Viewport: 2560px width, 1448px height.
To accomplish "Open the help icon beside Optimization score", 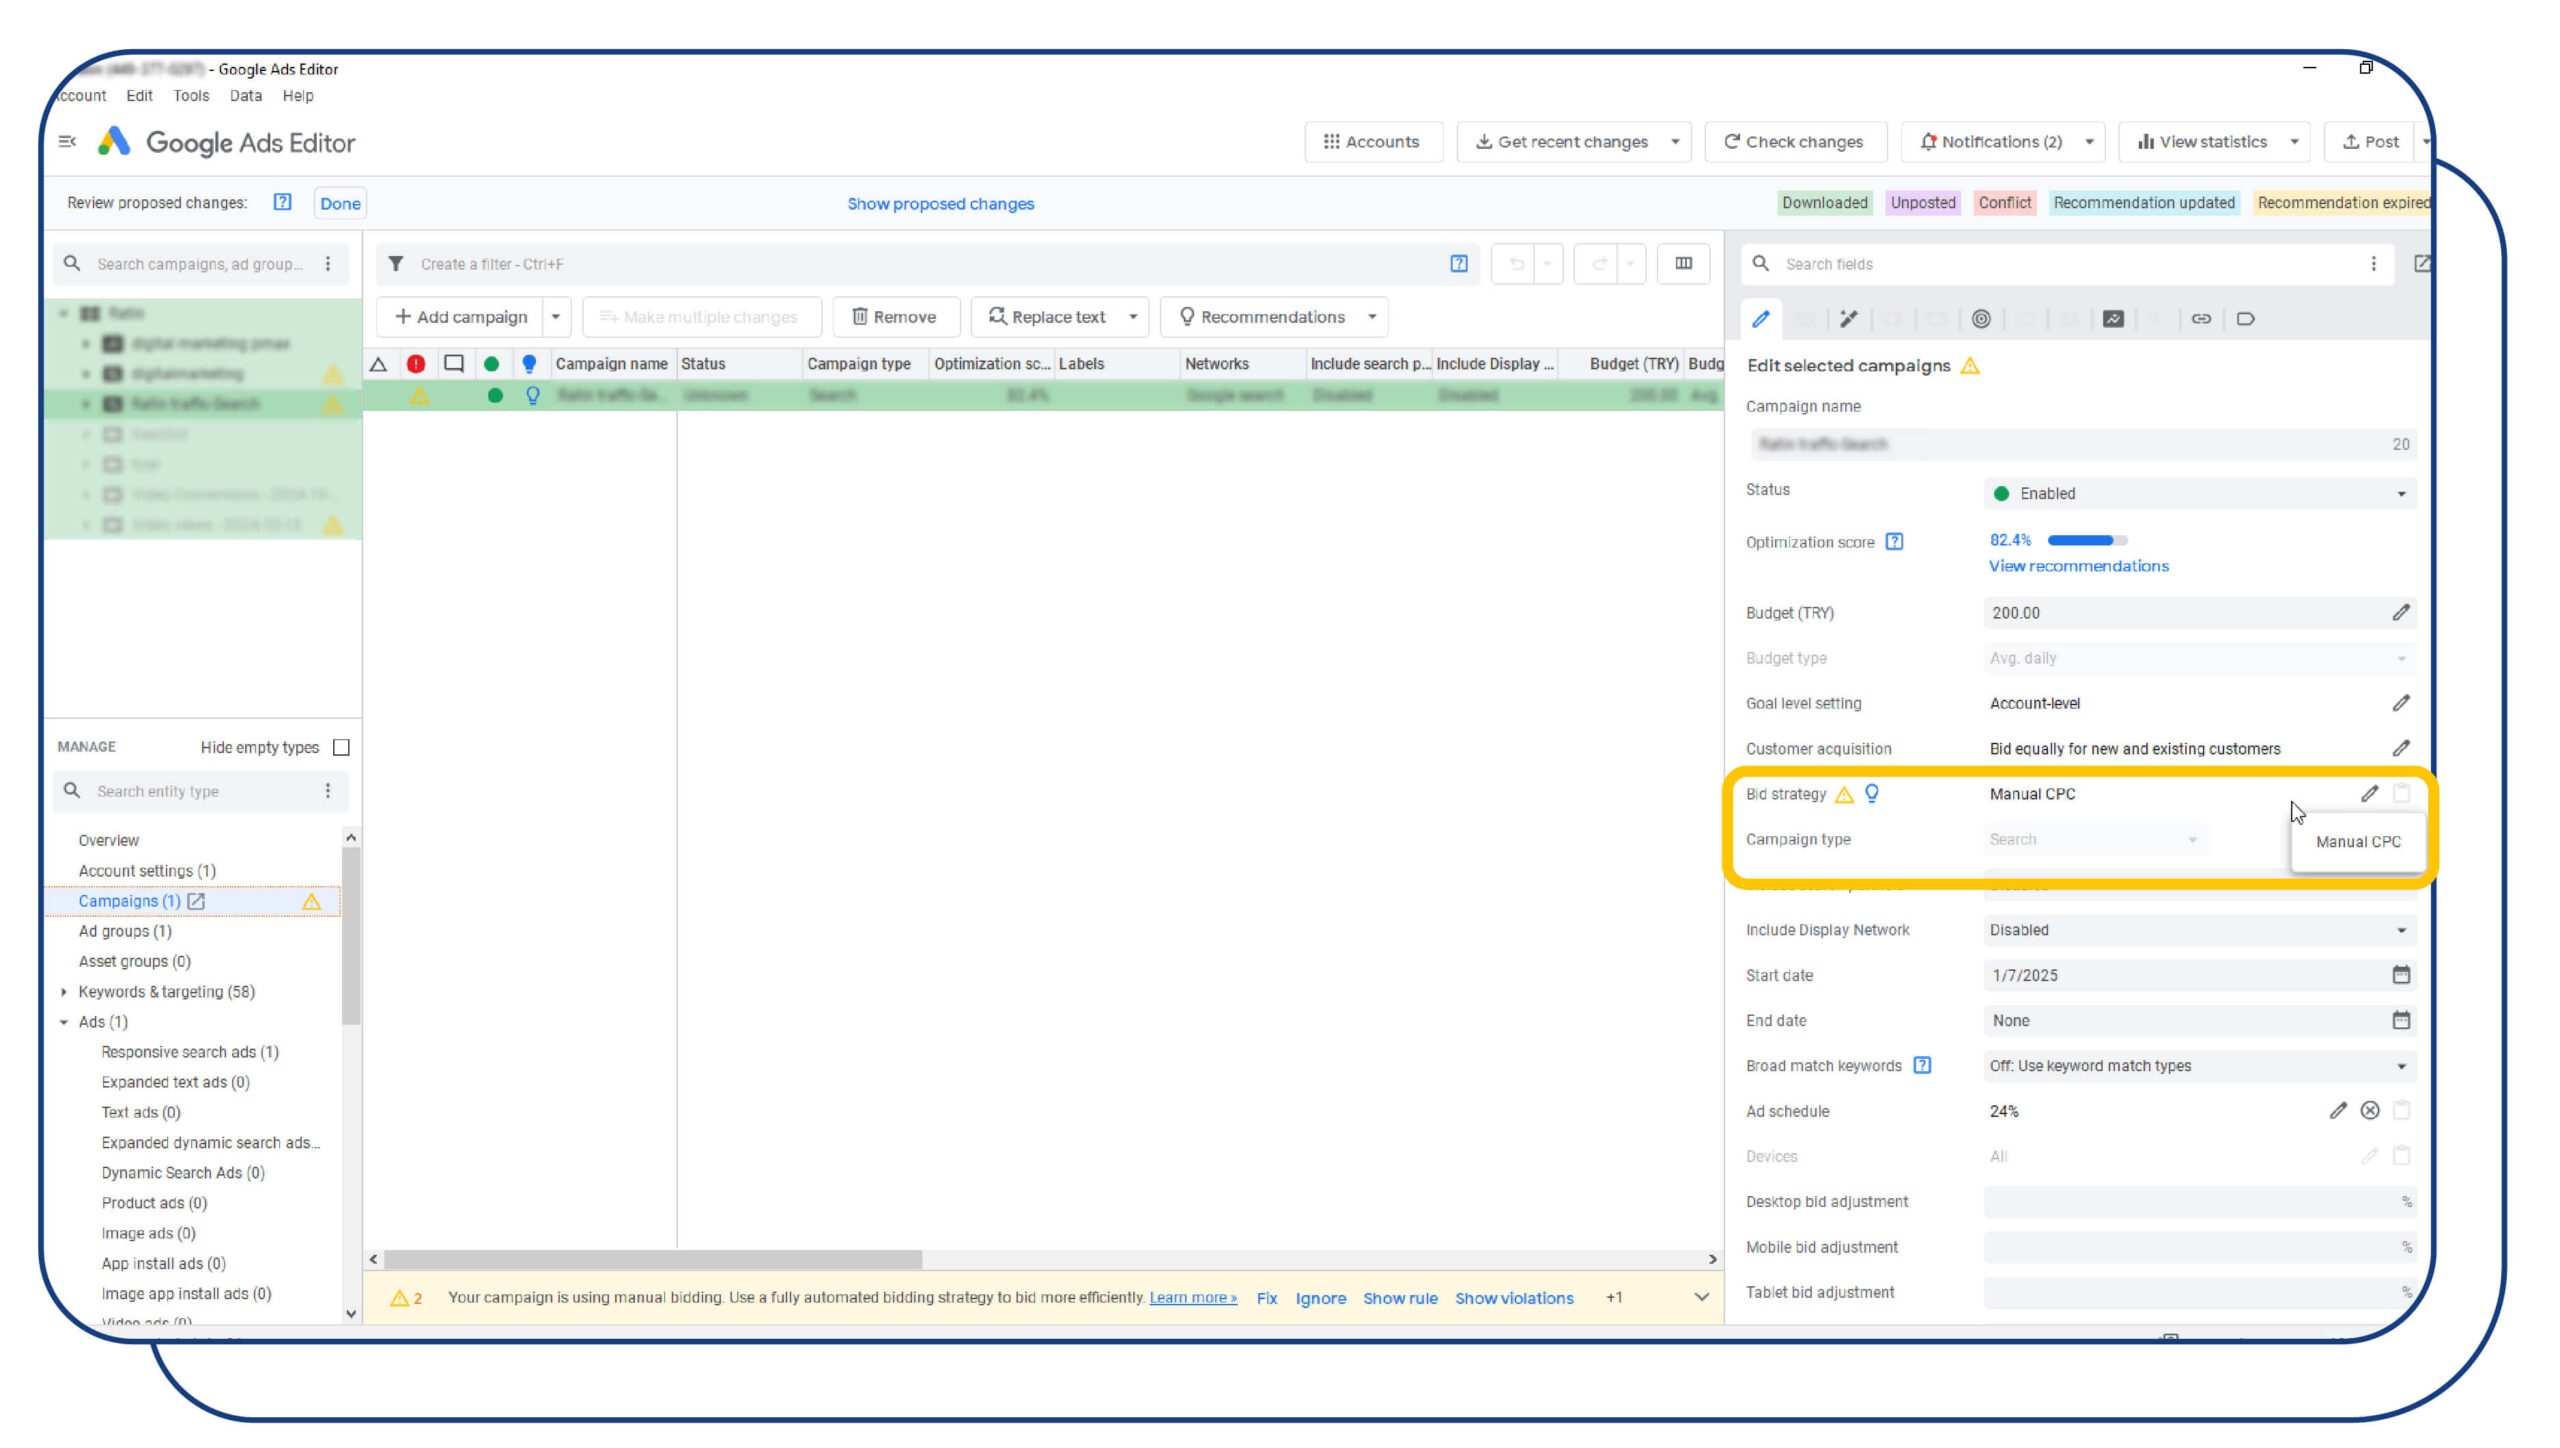I will click(1894, 542).
